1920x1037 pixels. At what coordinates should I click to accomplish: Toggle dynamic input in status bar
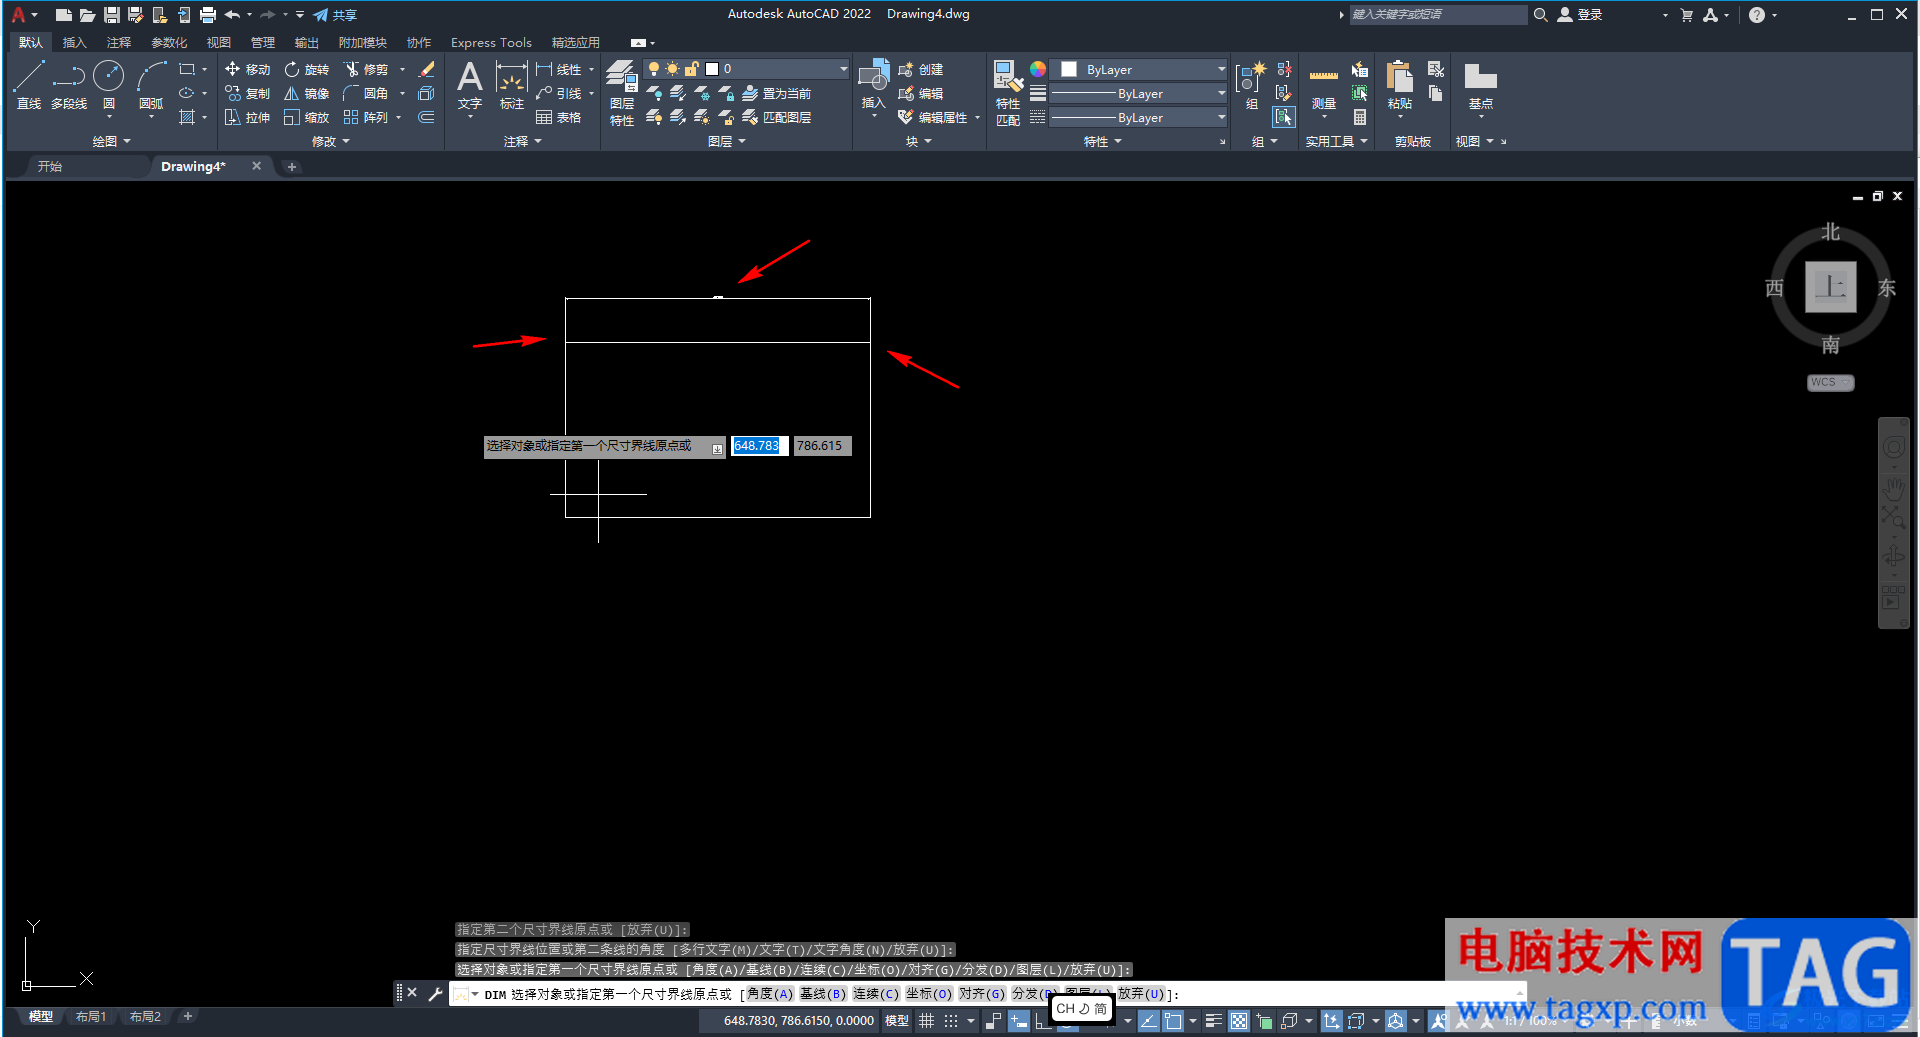pyautogui.click(x=1019, y=1021)
